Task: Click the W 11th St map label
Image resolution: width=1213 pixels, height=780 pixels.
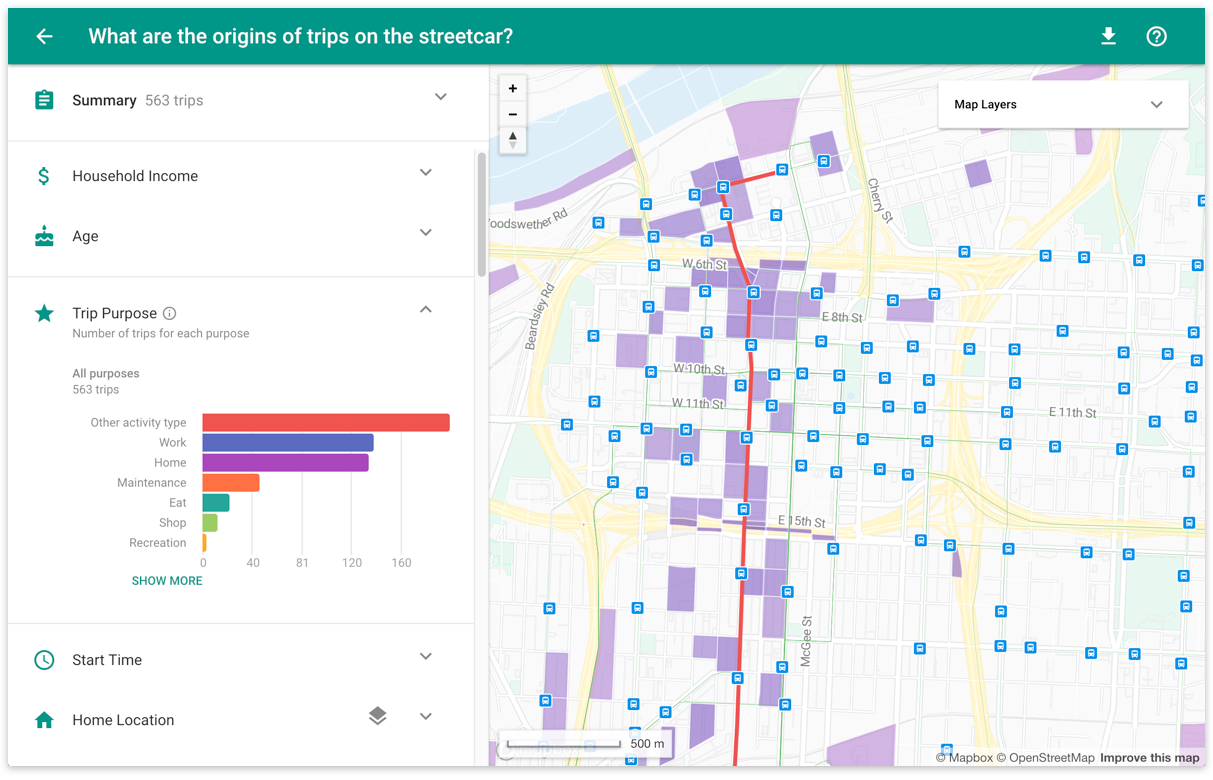Action: coord(698,403)
